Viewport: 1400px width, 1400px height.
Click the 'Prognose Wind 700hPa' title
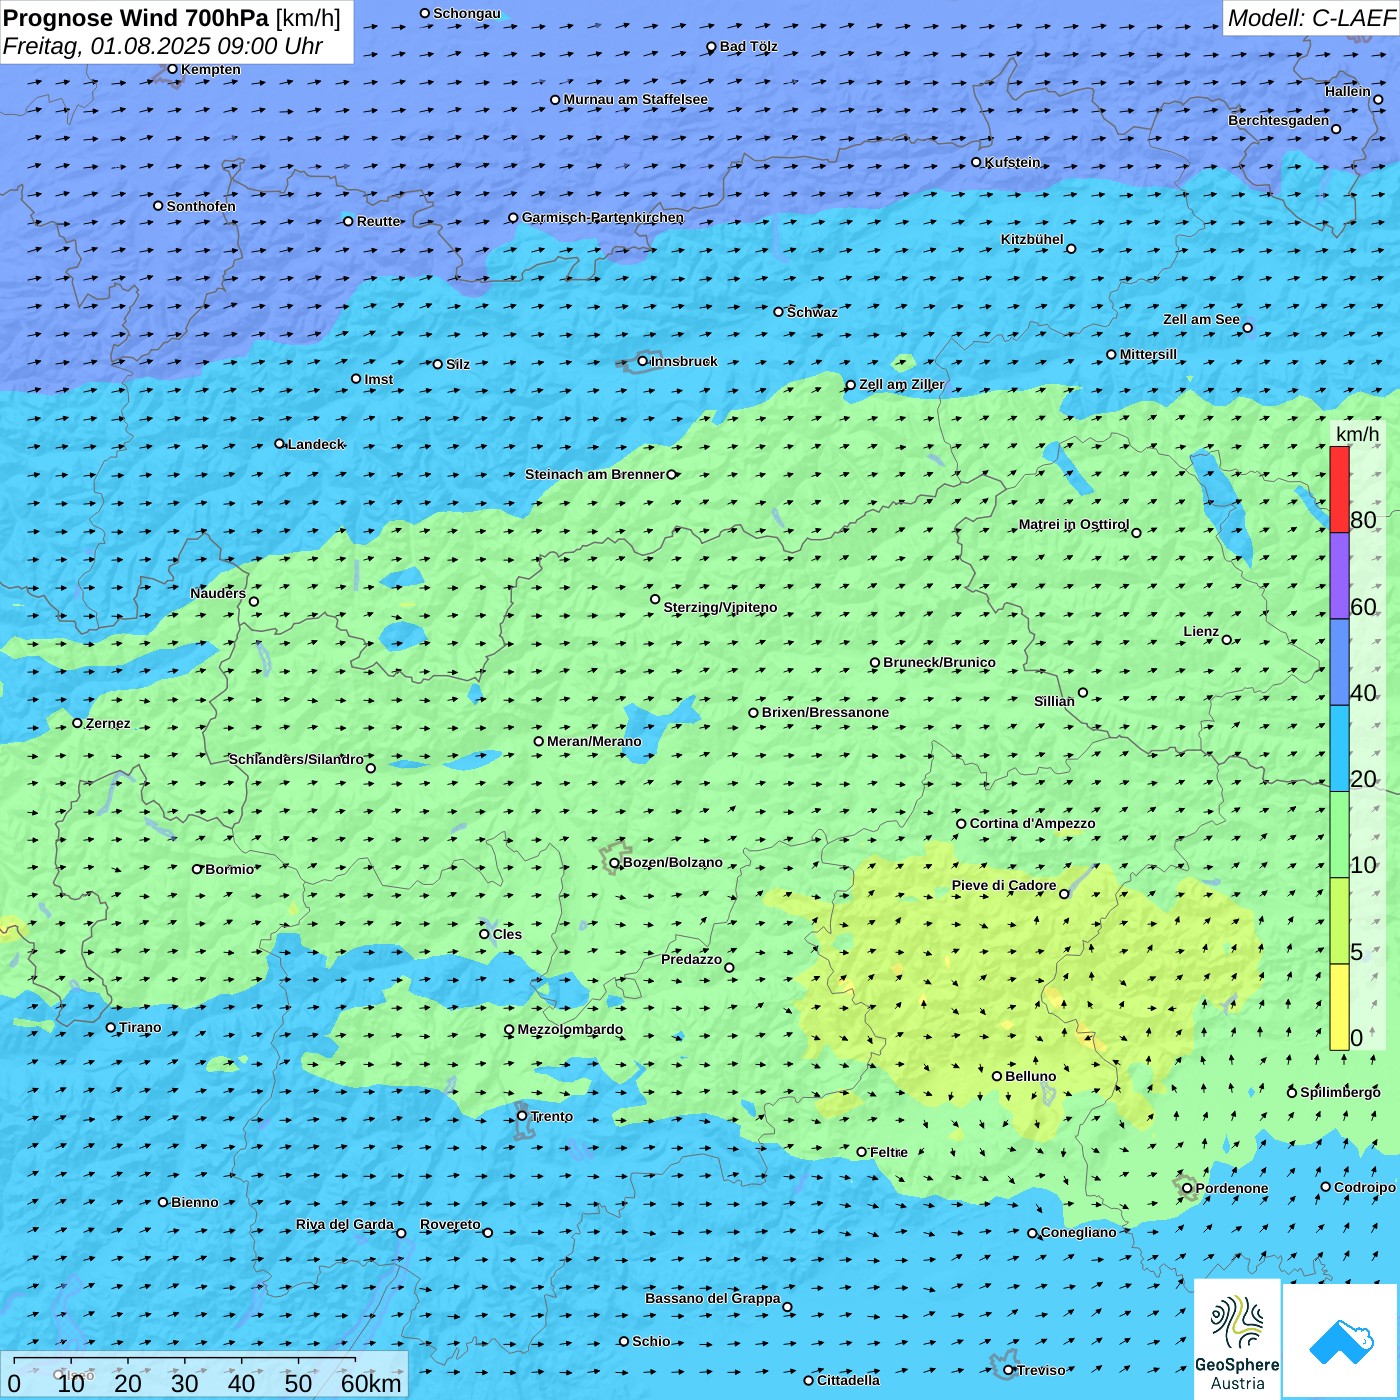[x=136, y=18]
